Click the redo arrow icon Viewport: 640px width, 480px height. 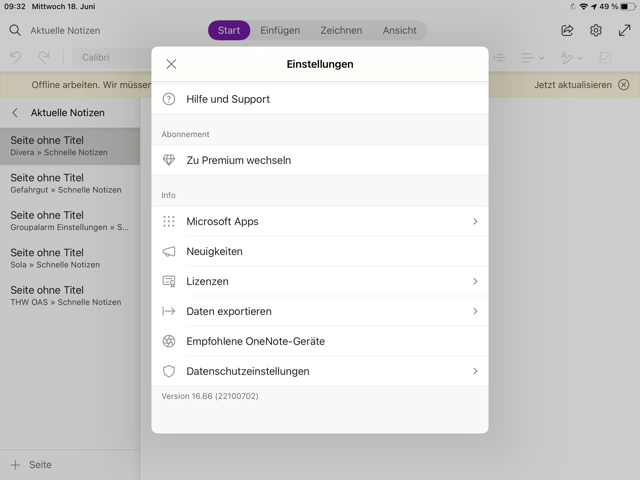click(44, 57)
